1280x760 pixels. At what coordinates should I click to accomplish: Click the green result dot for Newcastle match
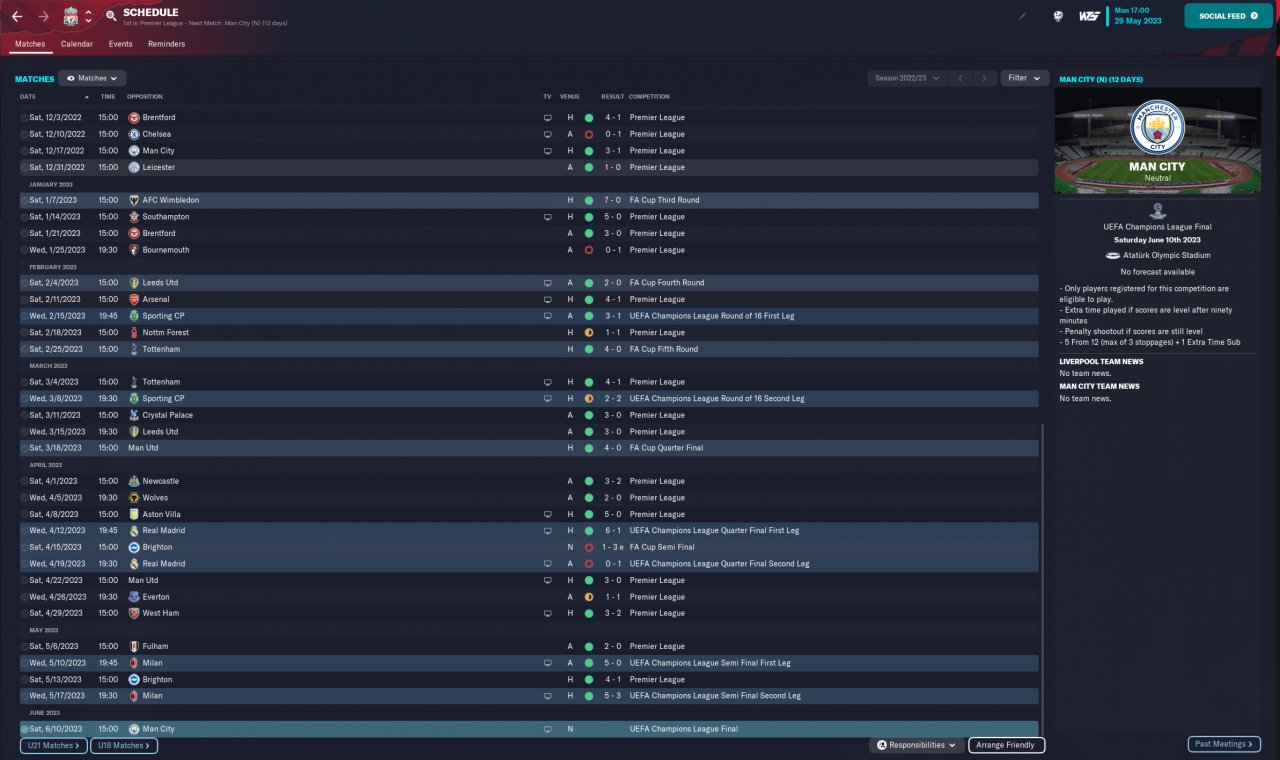[589, 481]
